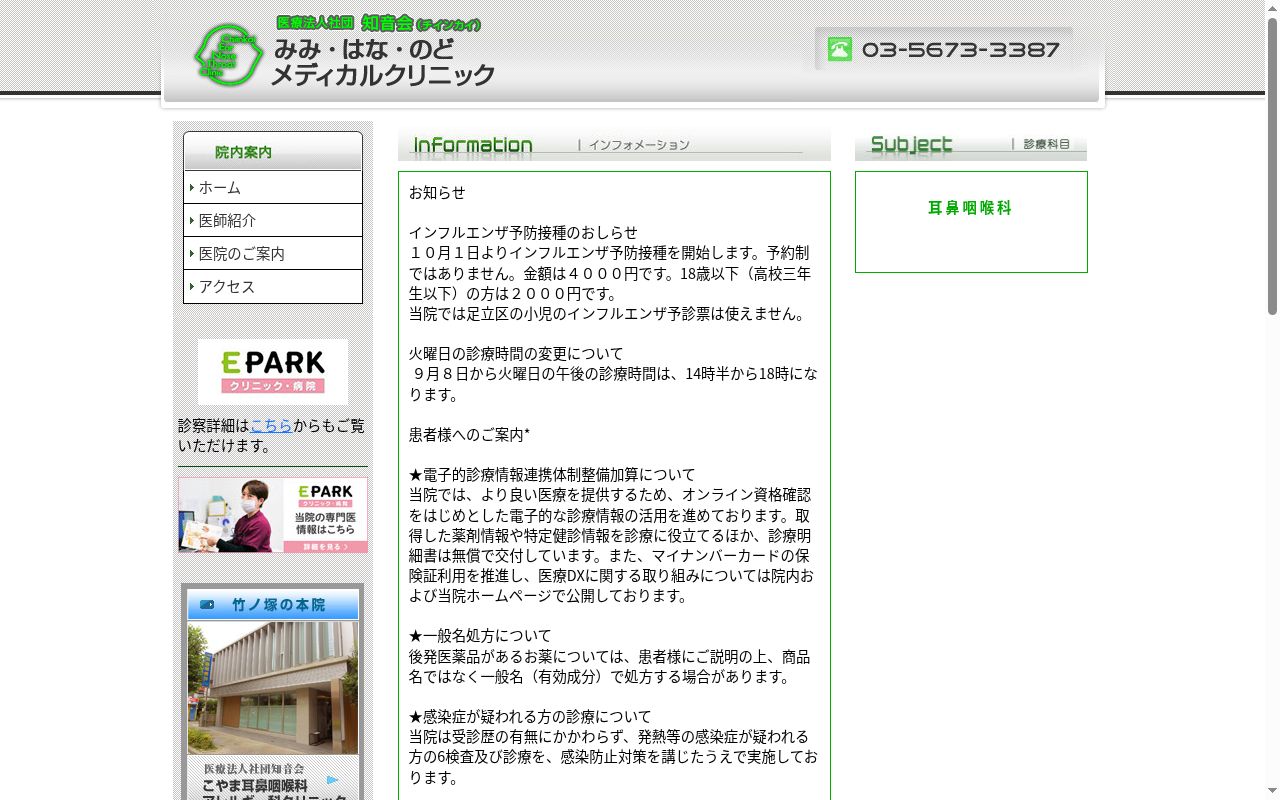Follow the こちら link
The image size is (1280, 800).
tap(271, 426)
